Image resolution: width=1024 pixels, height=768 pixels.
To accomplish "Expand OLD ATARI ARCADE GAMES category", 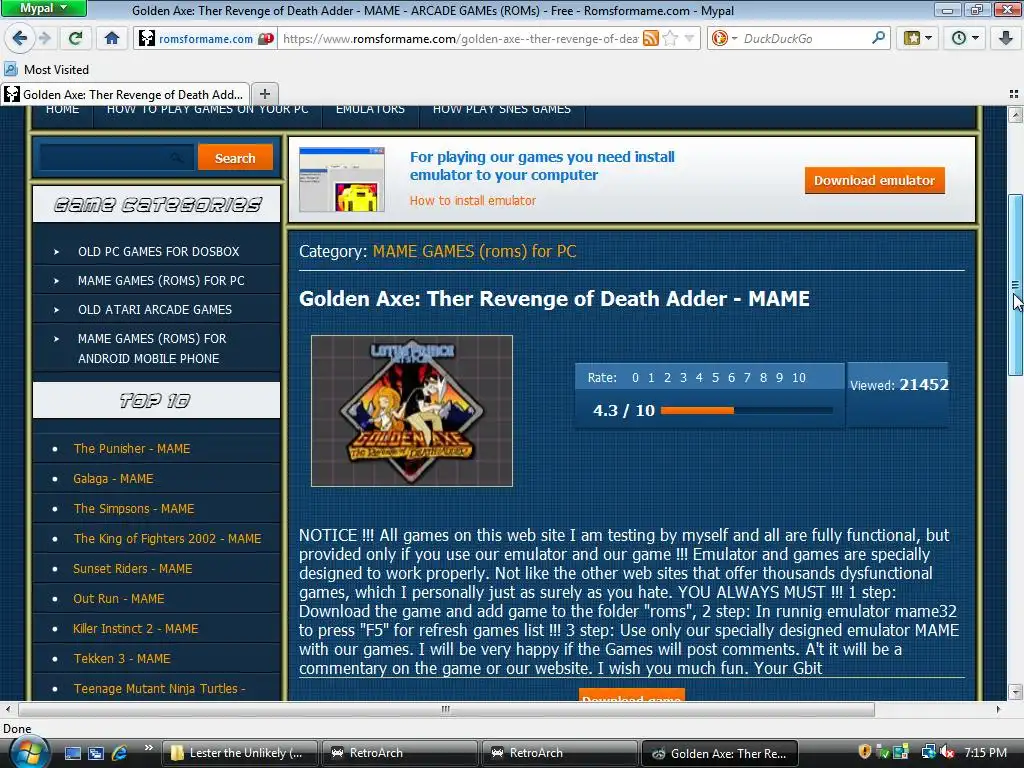I will [157, 310].
